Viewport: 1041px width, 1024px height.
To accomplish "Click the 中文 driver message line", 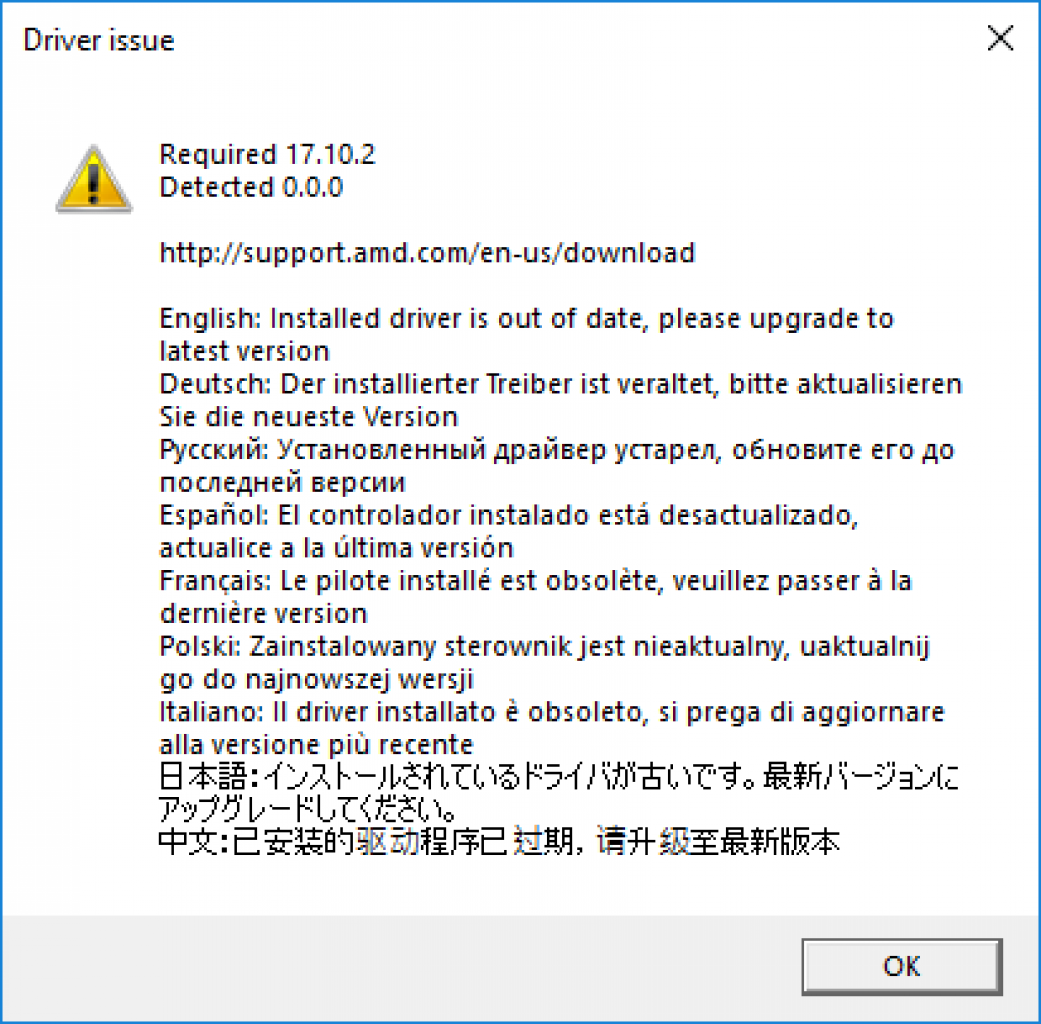I will pos(499,841).
